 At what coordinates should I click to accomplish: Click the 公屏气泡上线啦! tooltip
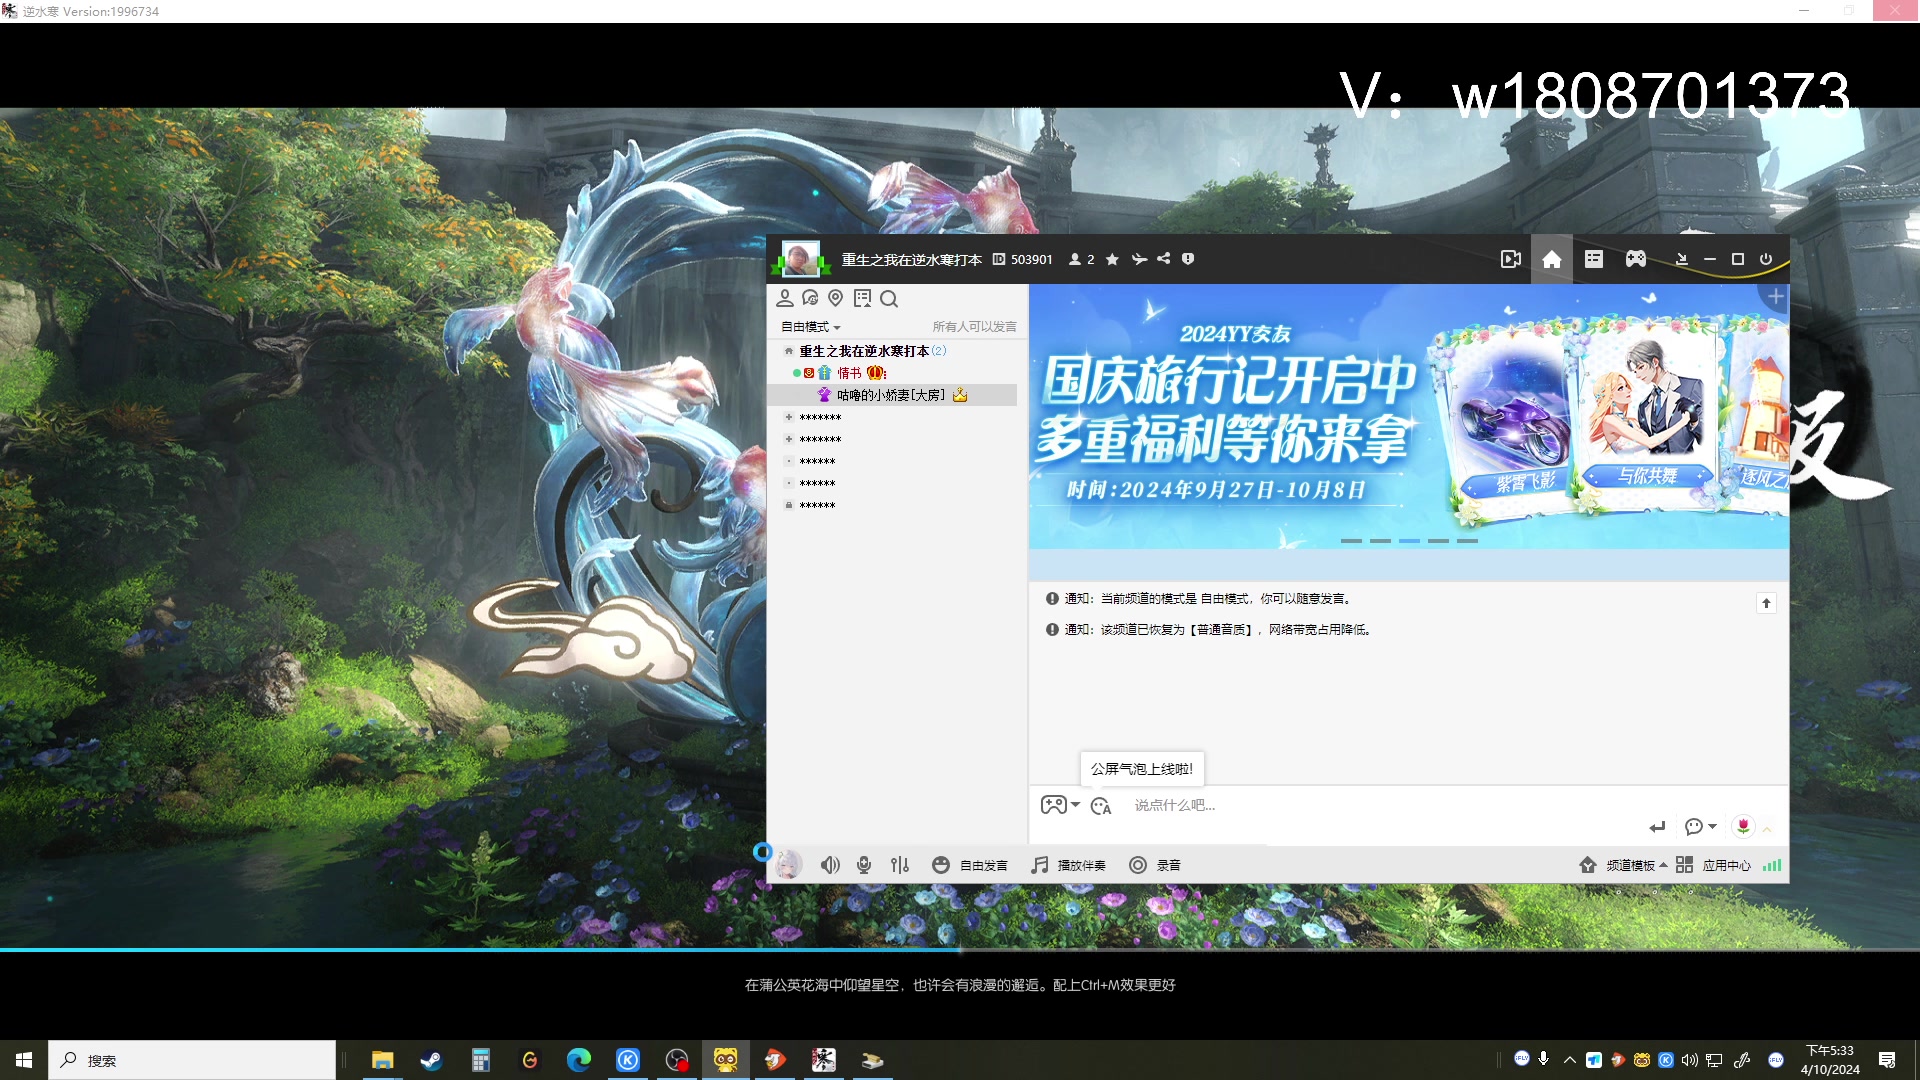[x=1142, y=769]
